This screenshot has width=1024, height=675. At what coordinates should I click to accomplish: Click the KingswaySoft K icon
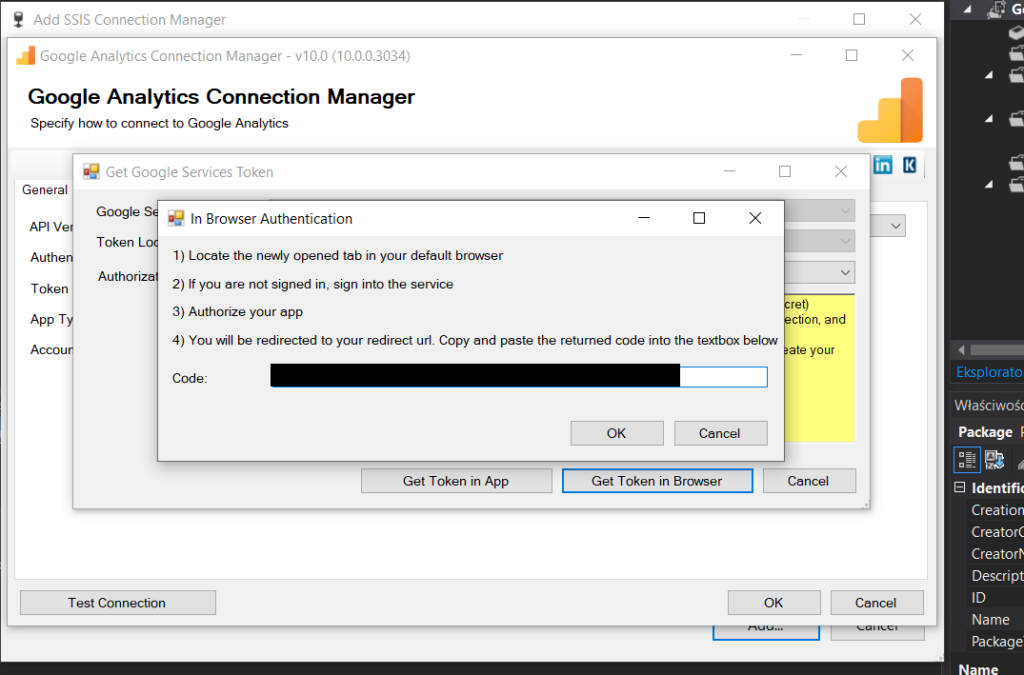pos(910,165)
